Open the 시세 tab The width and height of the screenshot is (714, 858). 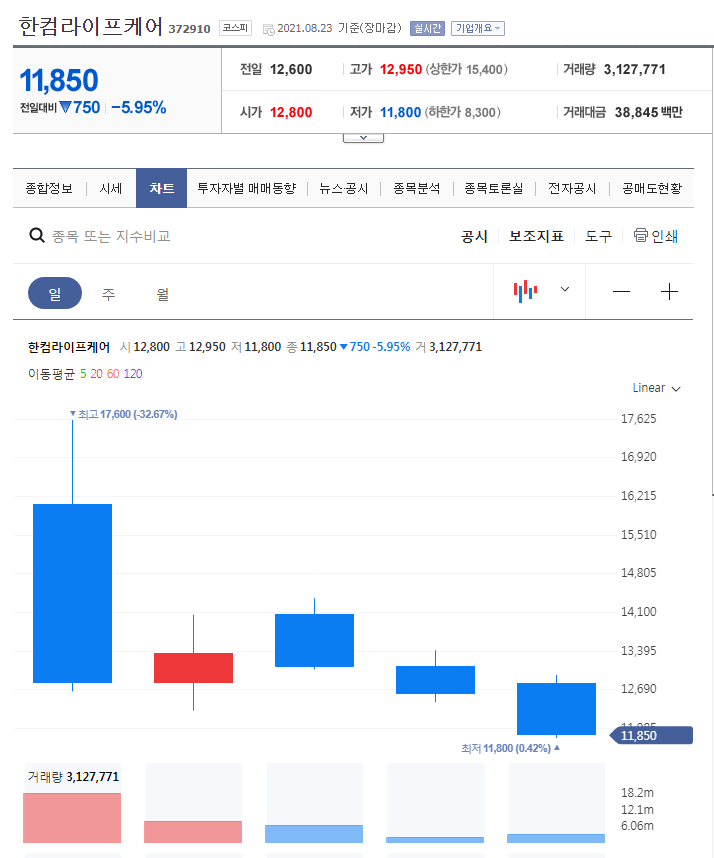click(x=111, y=189)
